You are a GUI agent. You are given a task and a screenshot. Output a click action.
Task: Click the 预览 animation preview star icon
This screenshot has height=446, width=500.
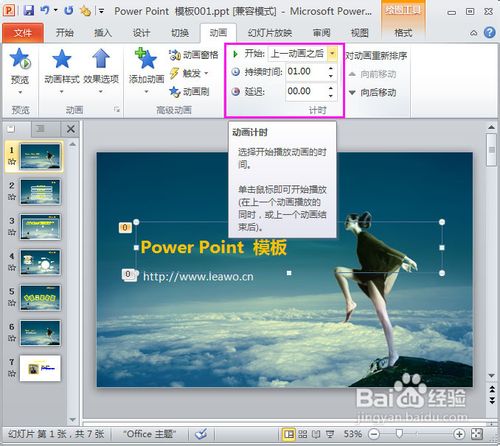(20, 59)
